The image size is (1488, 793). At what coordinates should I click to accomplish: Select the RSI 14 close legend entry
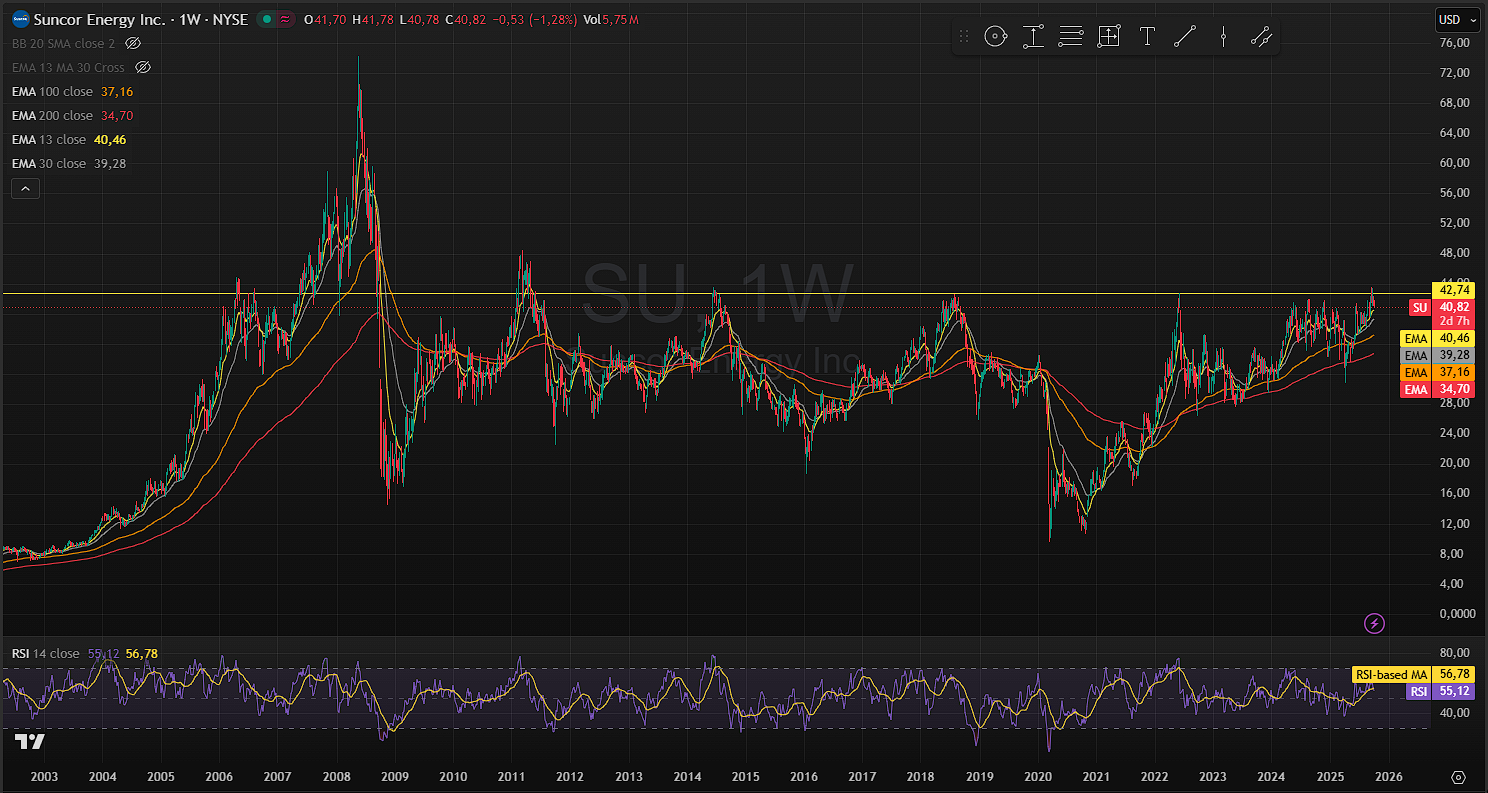(85, 654)
